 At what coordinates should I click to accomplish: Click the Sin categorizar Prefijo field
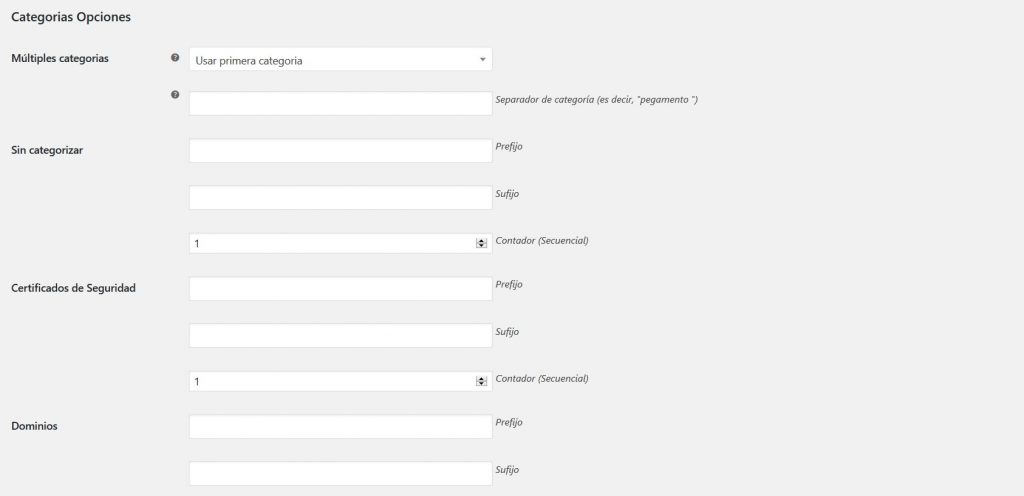pos(340,151)
